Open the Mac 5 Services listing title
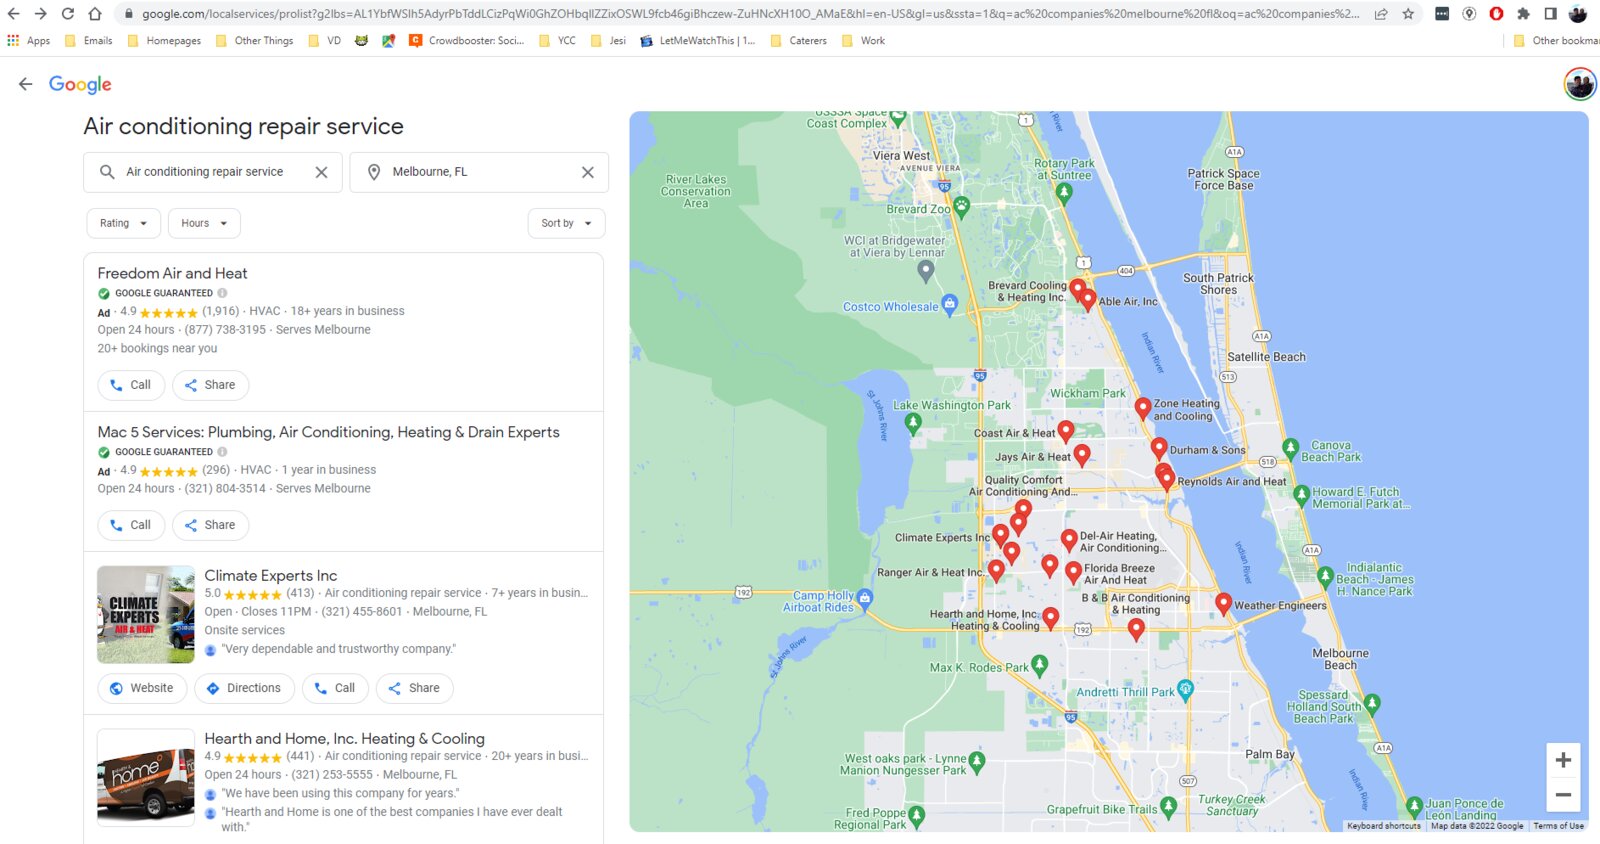The height and width of the screenshot is (844, 1600). [x=328, y=432]
